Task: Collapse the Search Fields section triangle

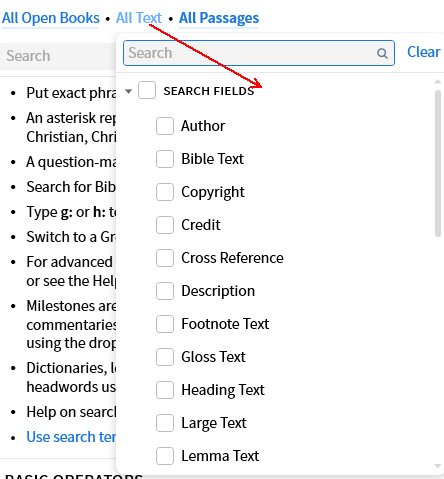Action: [x=128, y=91]
